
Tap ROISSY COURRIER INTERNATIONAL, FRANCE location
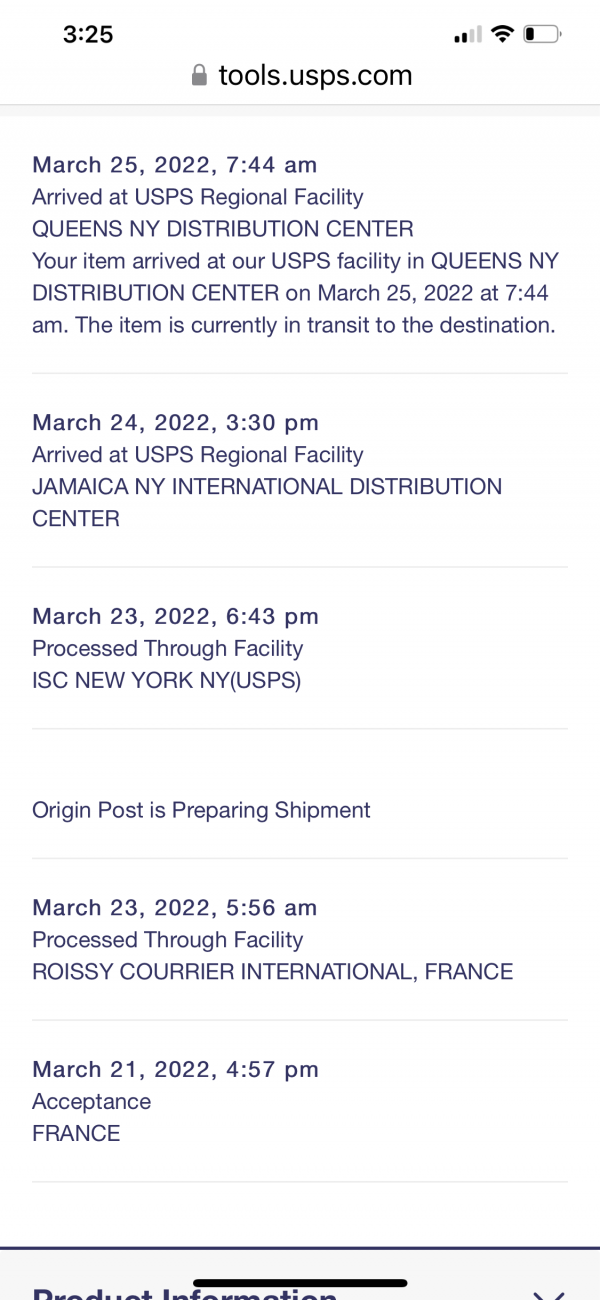(272, 972)
